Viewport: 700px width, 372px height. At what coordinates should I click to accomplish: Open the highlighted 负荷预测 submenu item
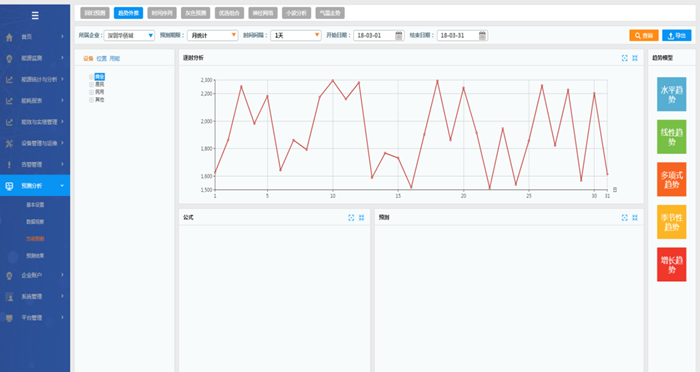(x=35, y=239)
